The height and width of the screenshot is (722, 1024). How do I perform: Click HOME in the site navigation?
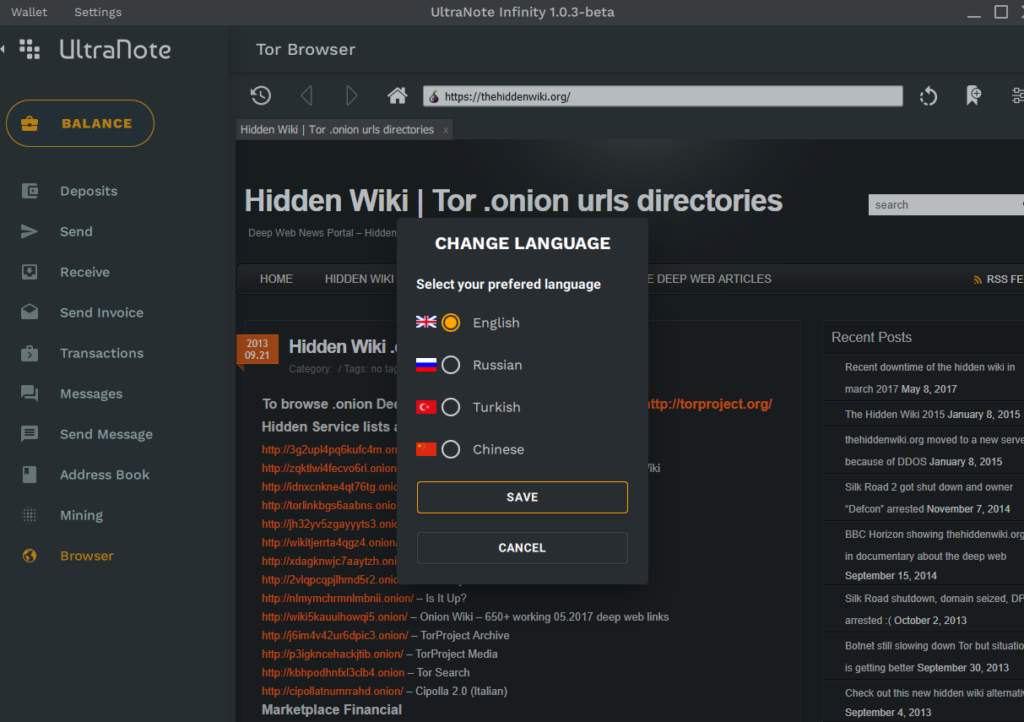[x=276, y=279]
